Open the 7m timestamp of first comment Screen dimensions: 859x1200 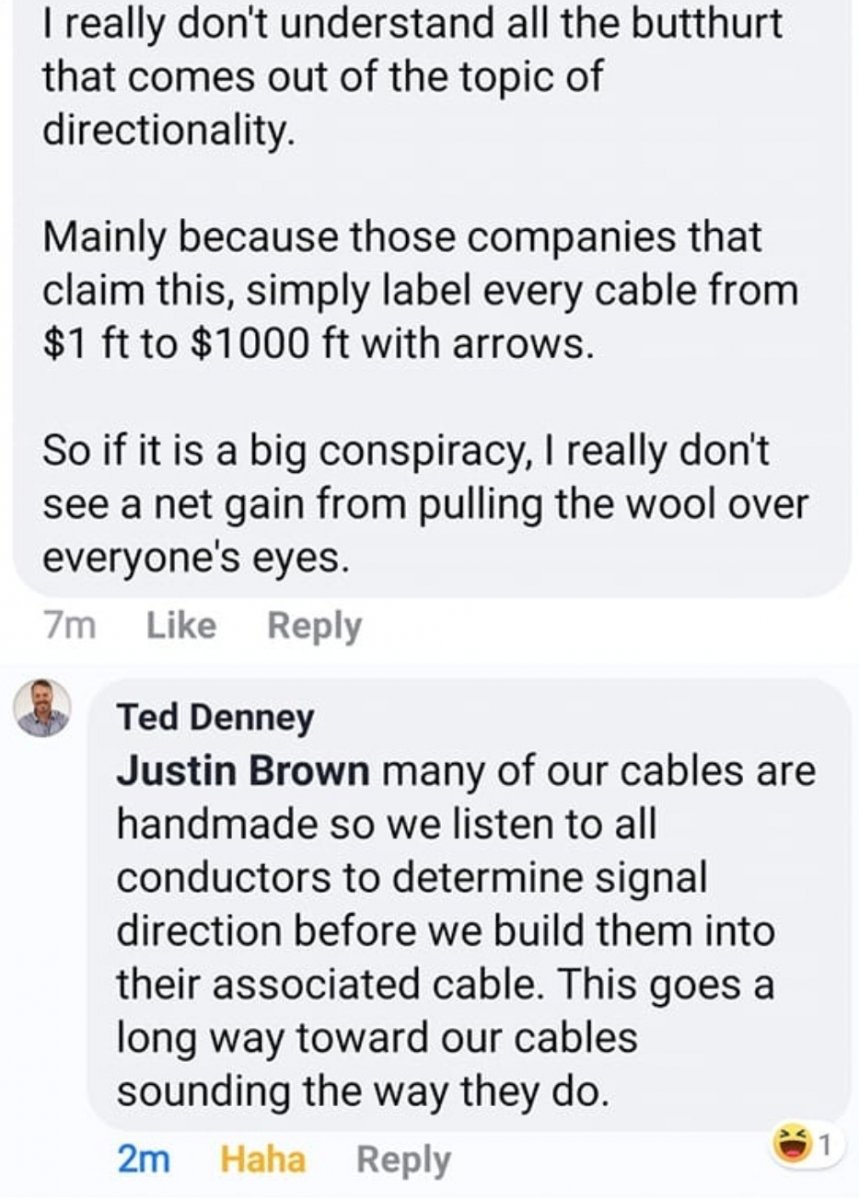[x=70, y=626]
